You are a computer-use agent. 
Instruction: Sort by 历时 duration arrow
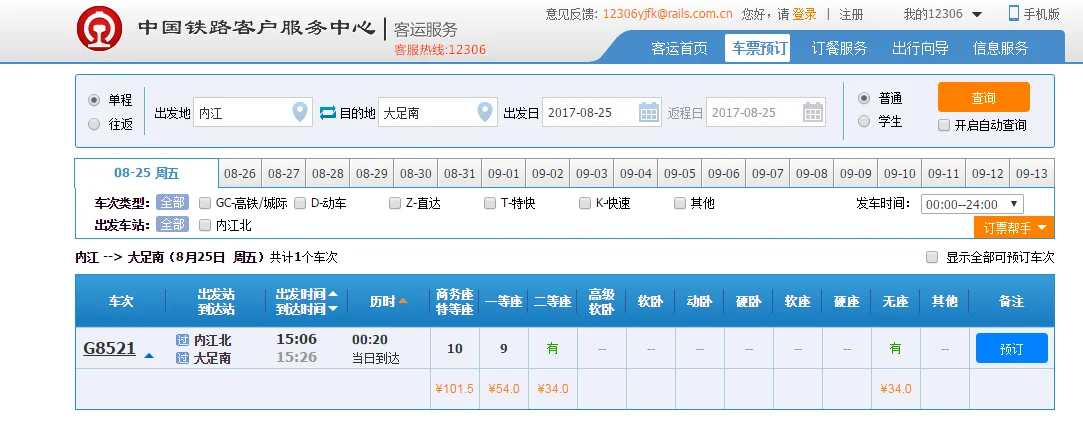click(403, 301)
